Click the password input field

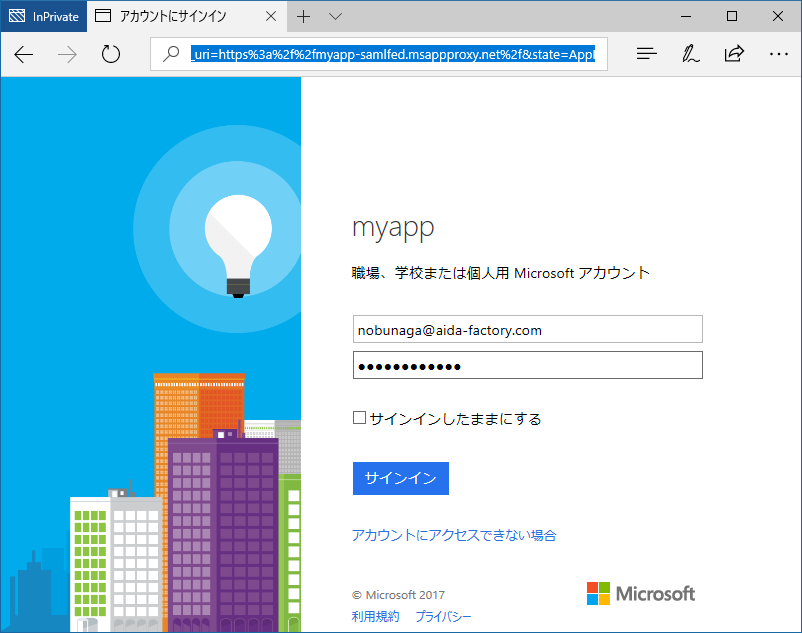[x=527, y=365]
